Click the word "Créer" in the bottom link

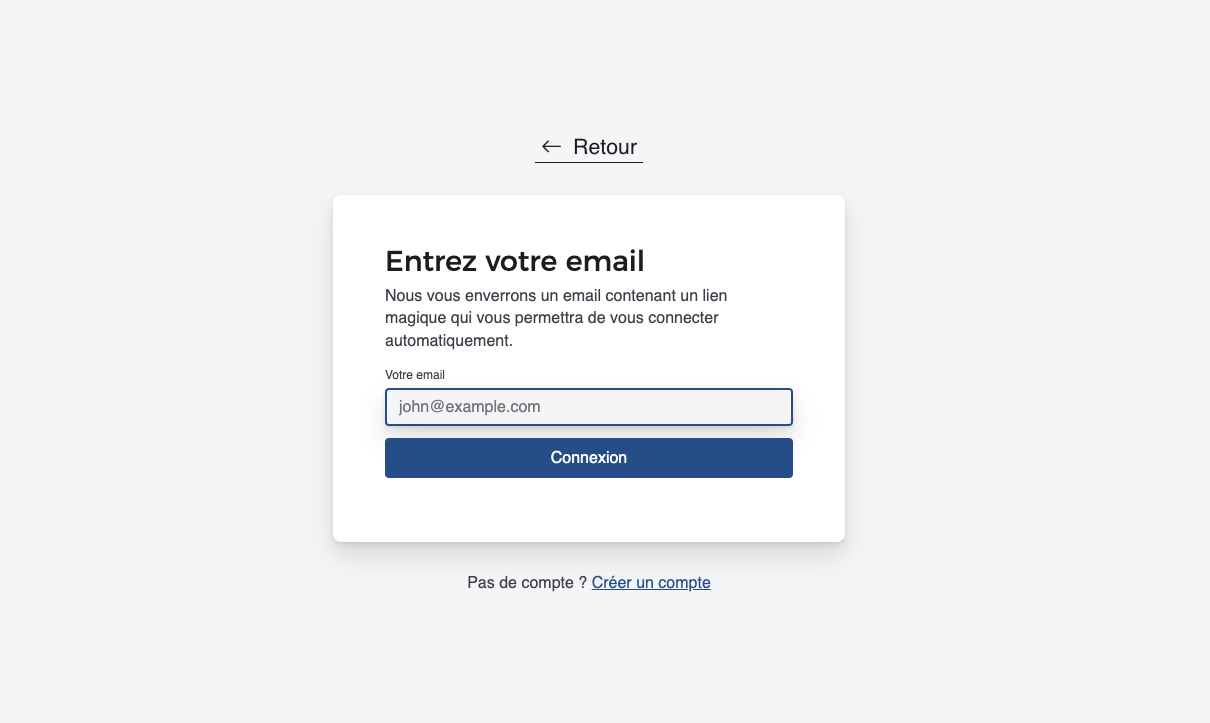coord(612,582)
